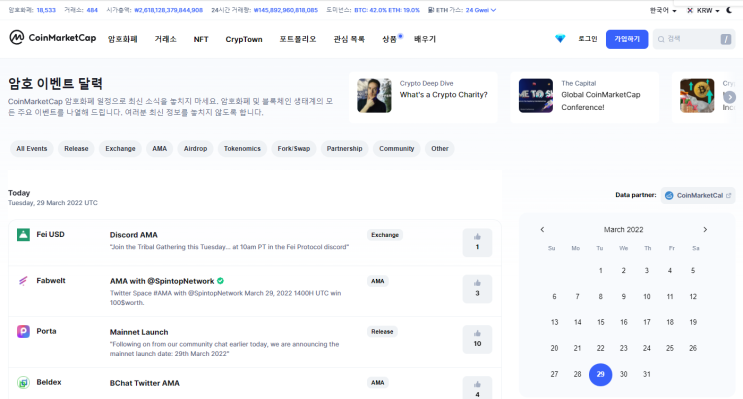Viewport: 743px width, 399px height.
Task: Open the Global CoinMarketCap Conference card thumbnail
Action: [536, 95]
